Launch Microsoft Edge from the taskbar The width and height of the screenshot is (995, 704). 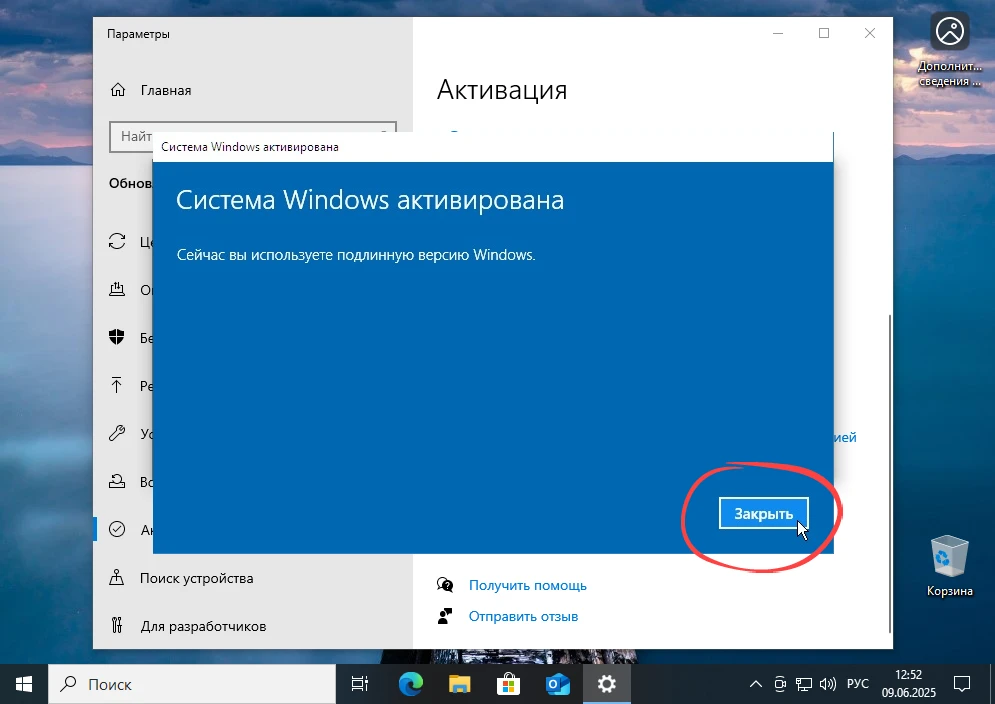[409, 684]
